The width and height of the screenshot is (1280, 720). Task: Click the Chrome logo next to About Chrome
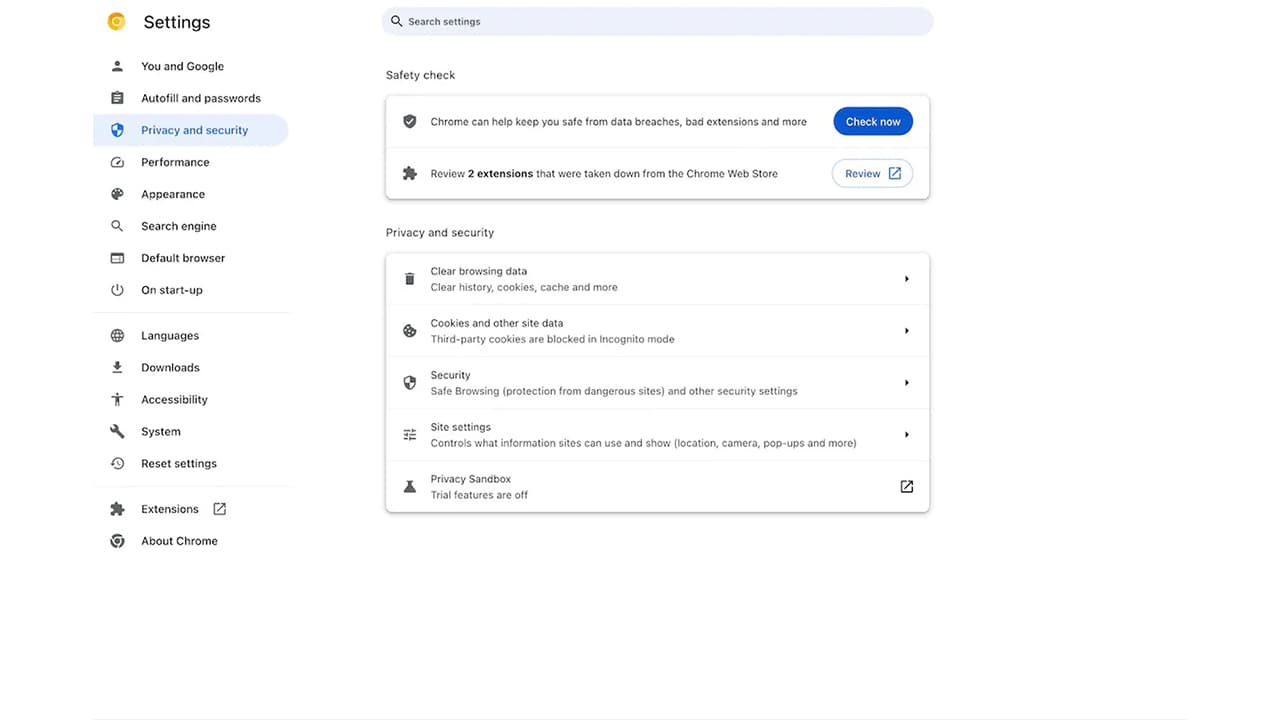[117, 540]
